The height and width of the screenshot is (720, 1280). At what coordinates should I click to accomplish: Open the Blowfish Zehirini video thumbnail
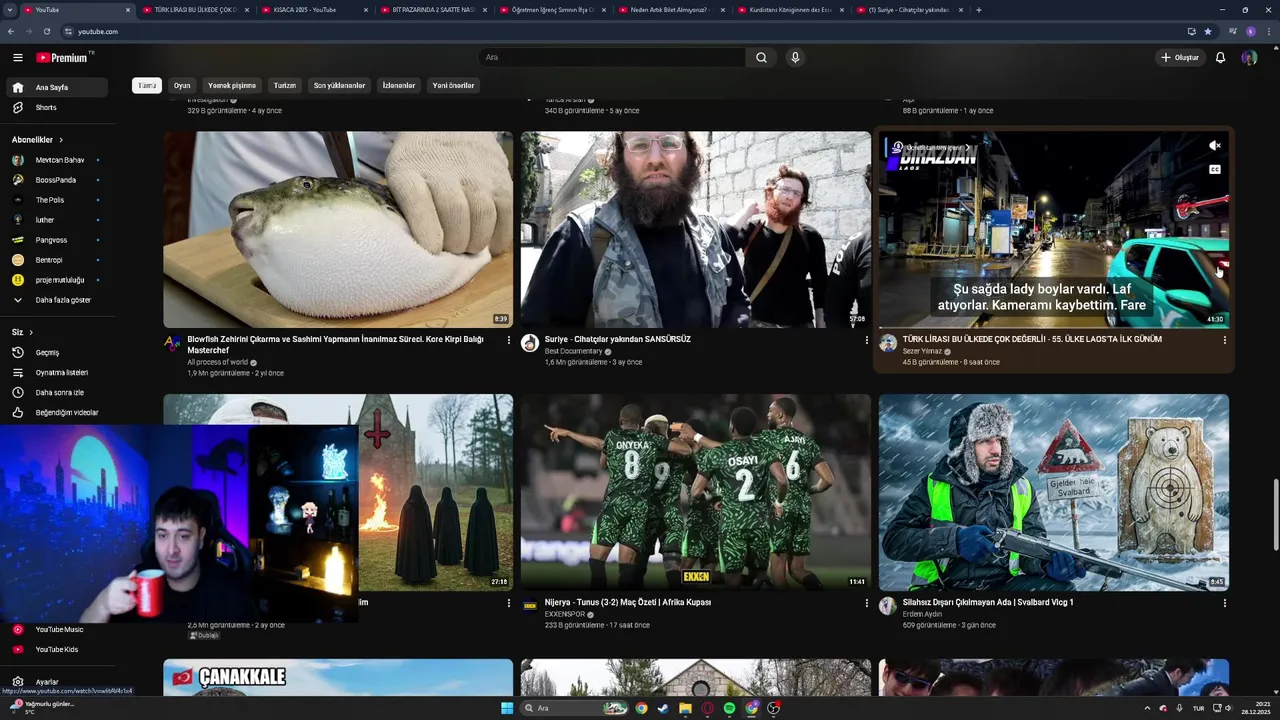point(338,230)
